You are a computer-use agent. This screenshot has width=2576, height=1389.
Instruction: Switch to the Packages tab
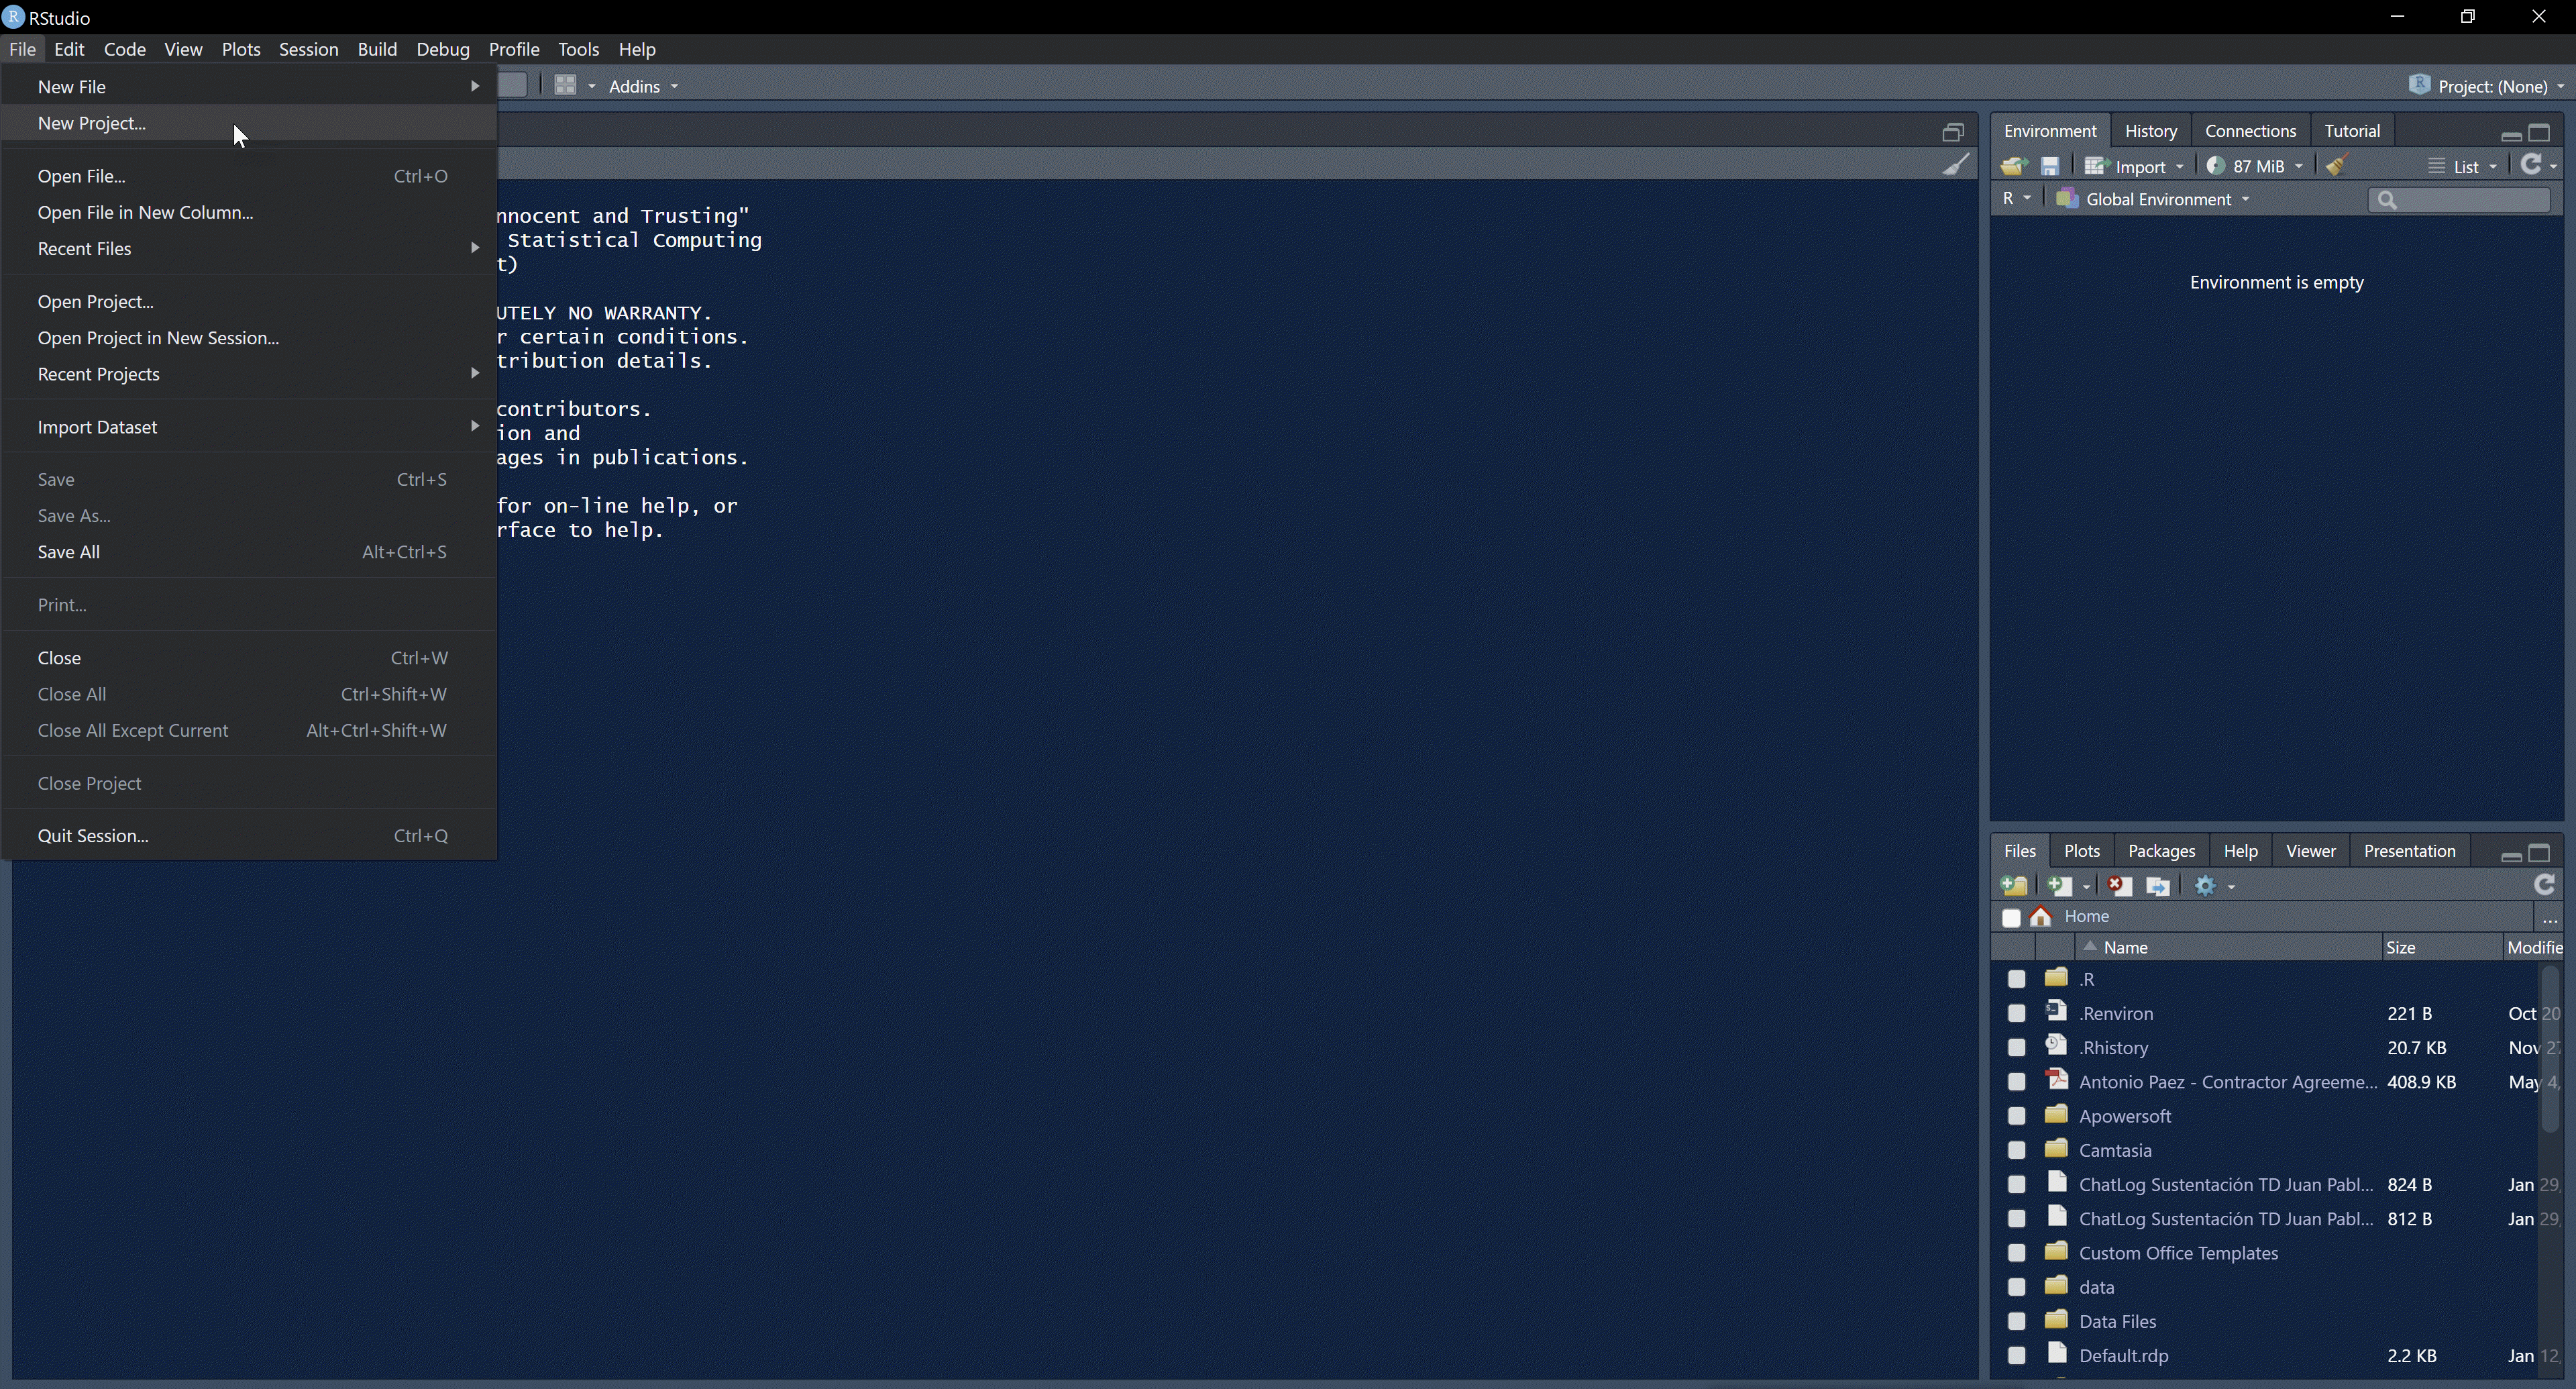click(x=2161, y=851)
